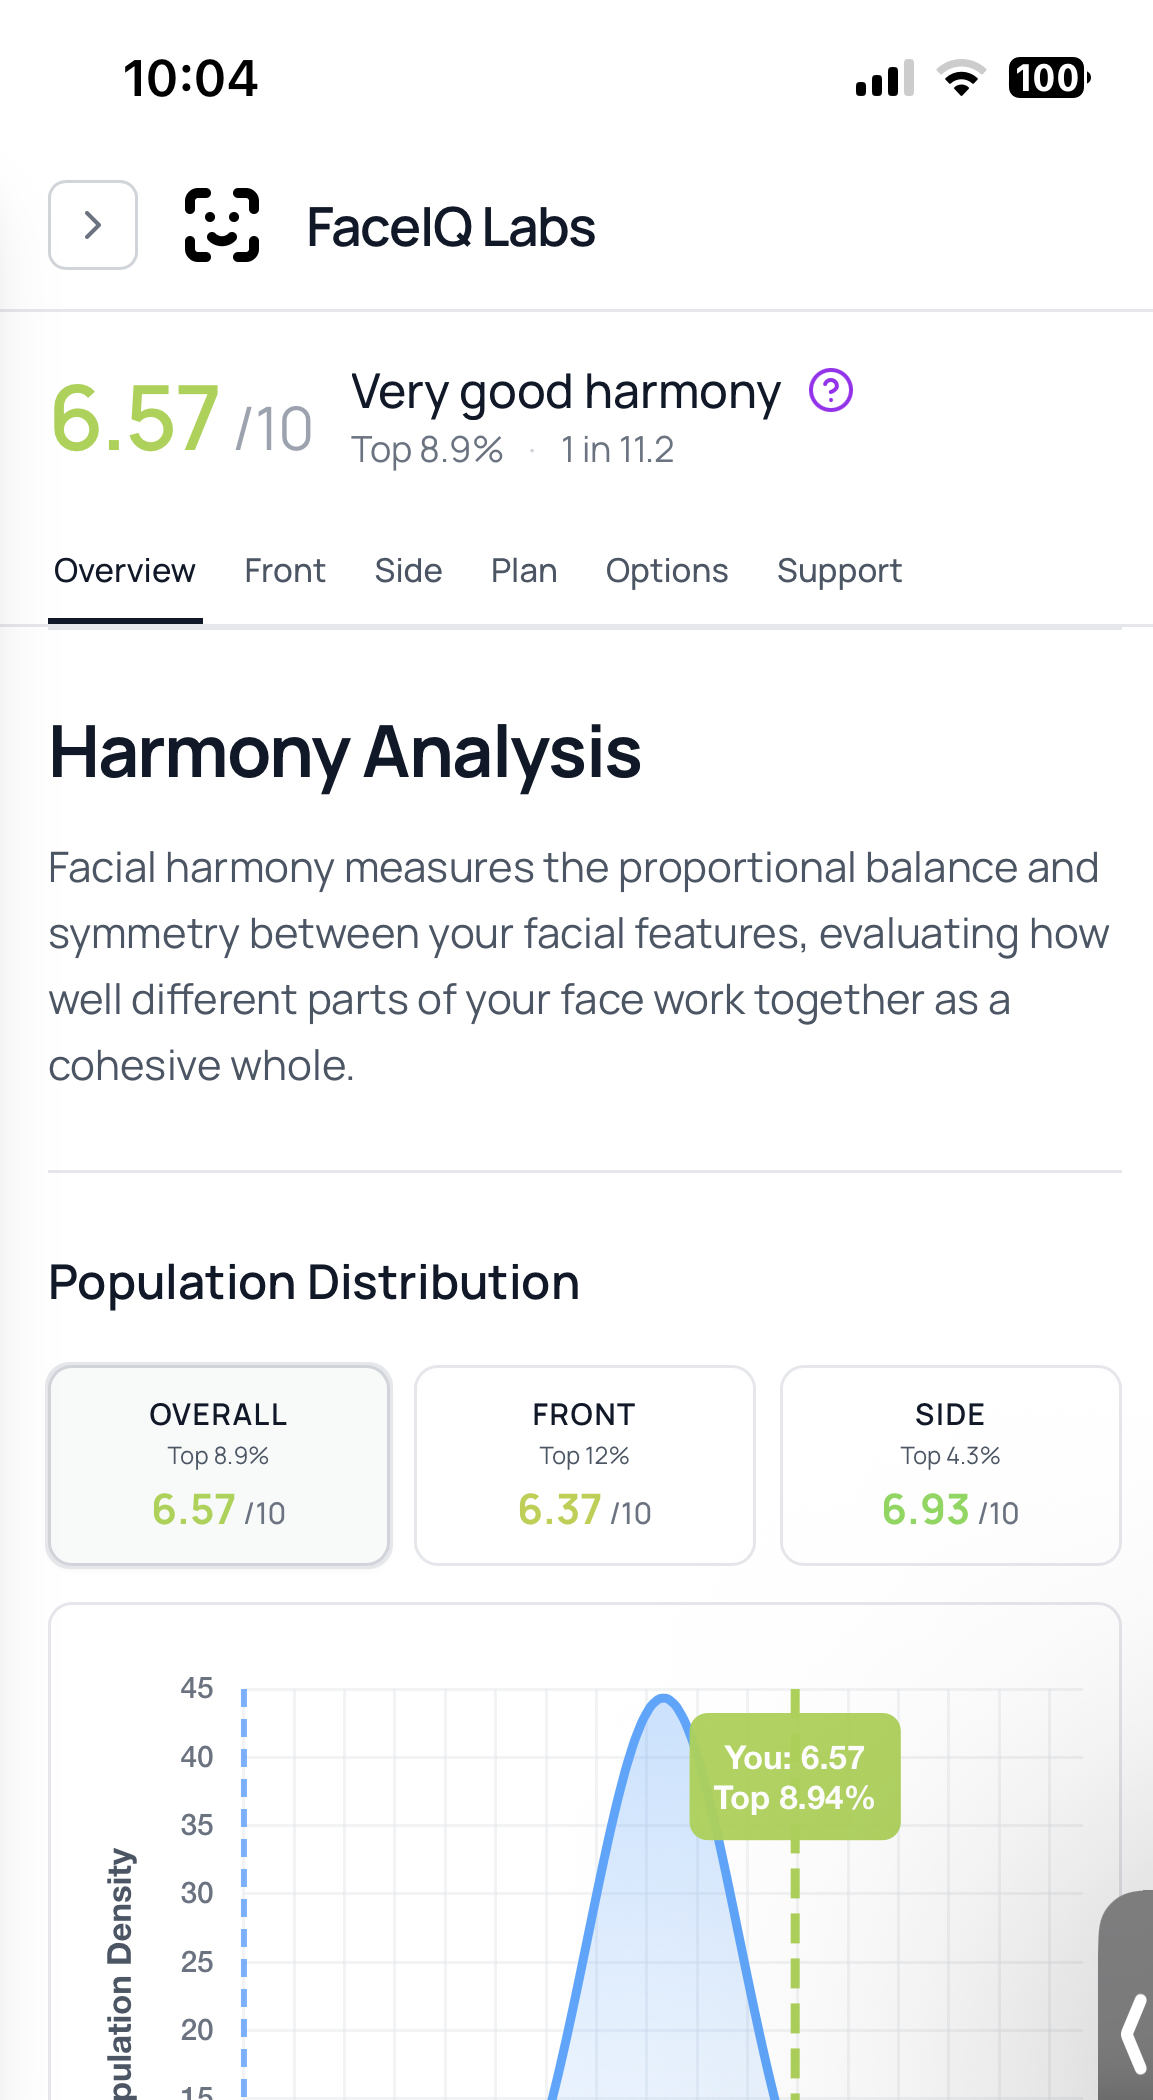Tap the Wi-Fi status icon
The width and height of the screenshot is (1153, 2100).
961,78
